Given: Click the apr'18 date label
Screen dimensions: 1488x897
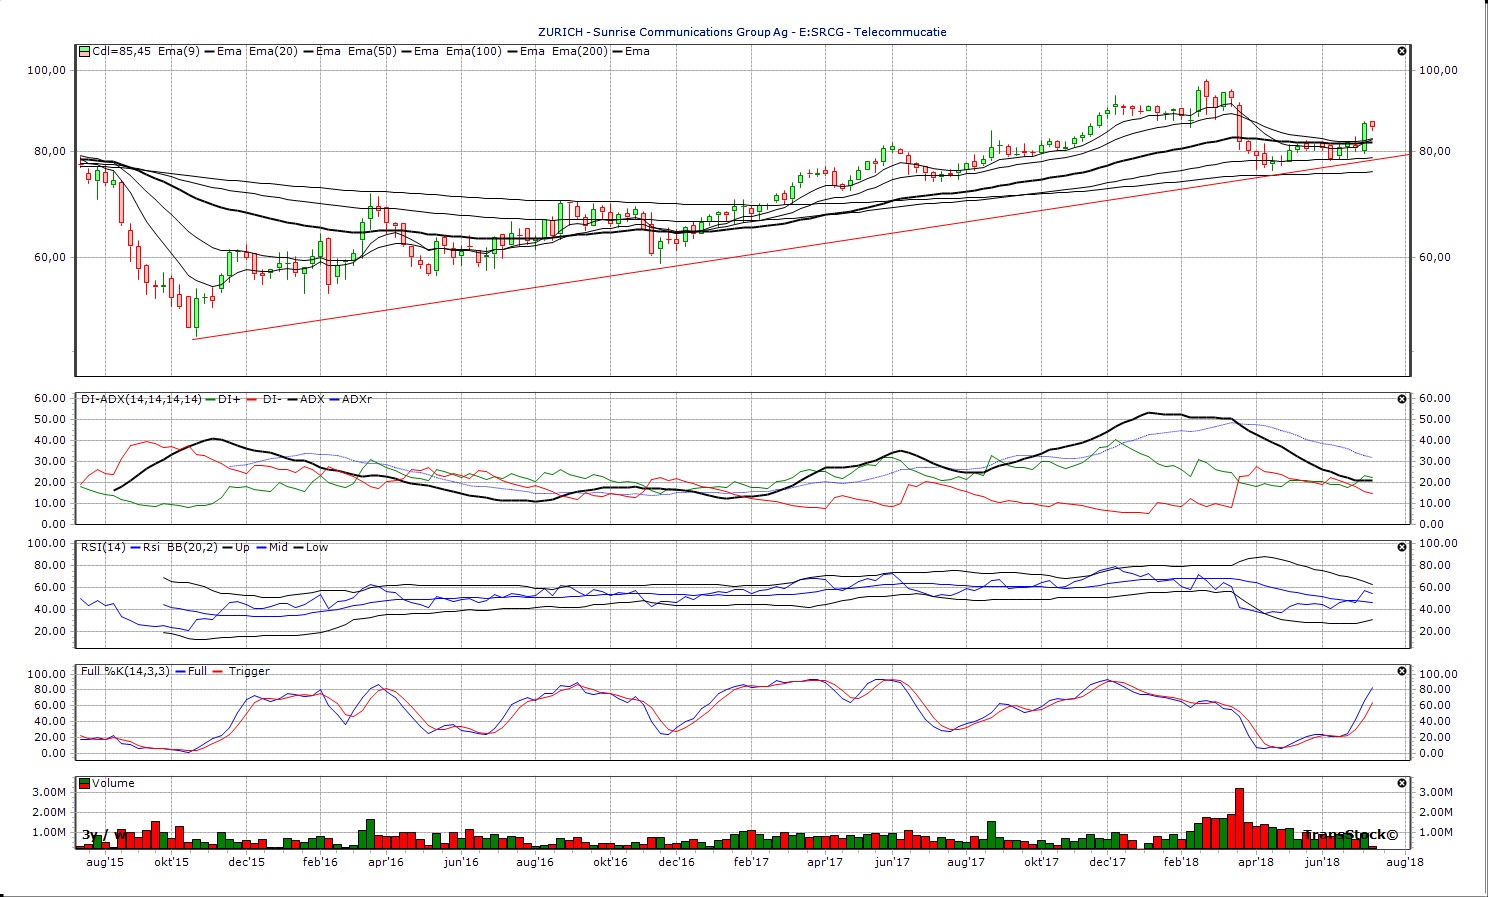Looking at the screenshot, I should (x=1256, y=862).
